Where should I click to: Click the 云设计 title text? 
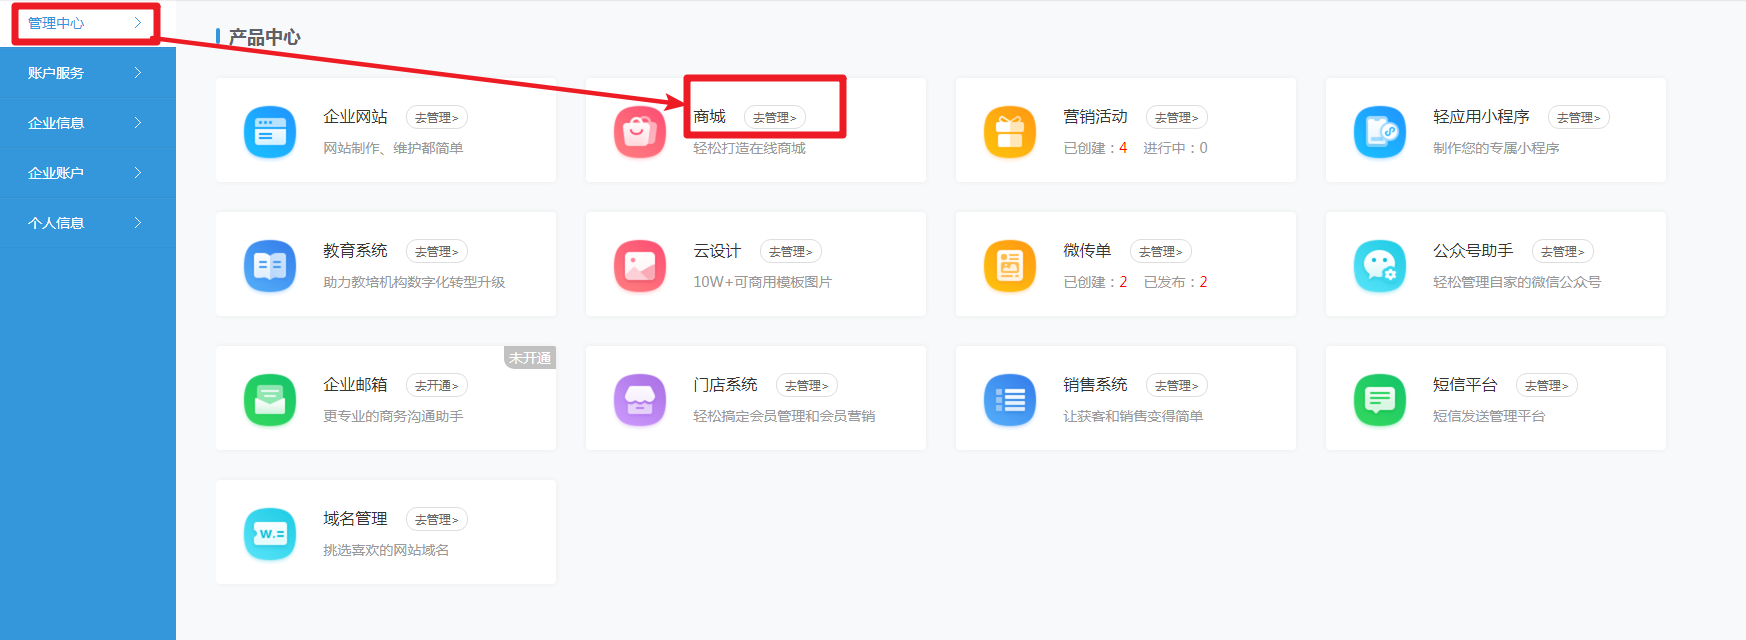[717, 251]
